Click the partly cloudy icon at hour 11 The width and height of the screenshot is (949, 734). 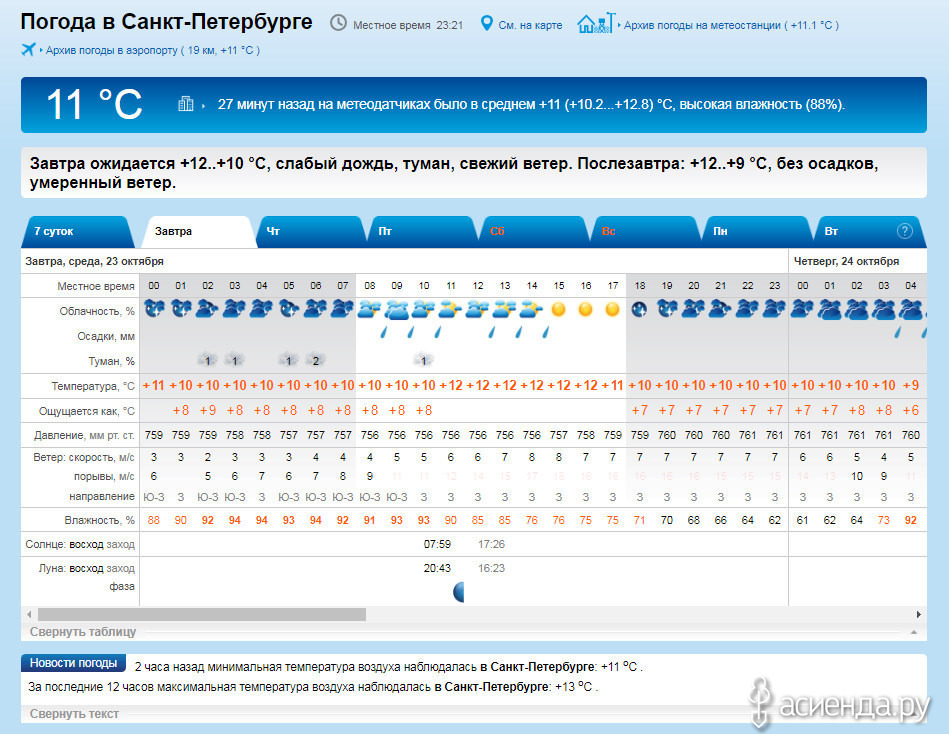pos(450,310)
